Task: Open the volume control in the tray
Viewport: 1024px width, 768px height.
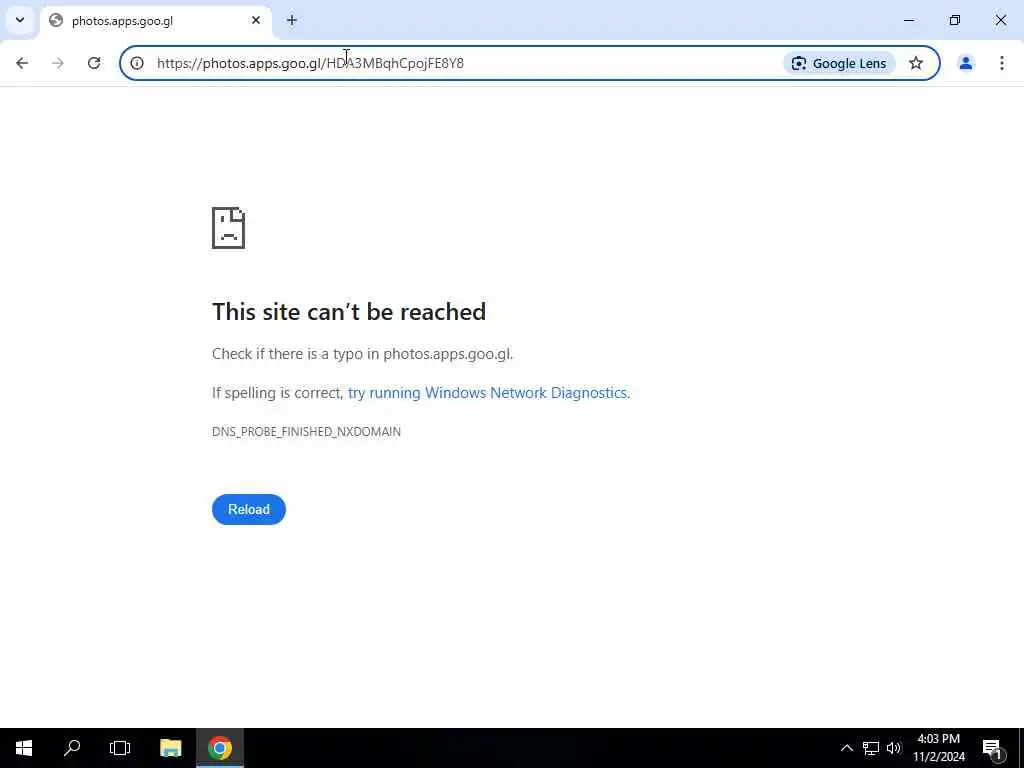Action: [x=894, y=748]
